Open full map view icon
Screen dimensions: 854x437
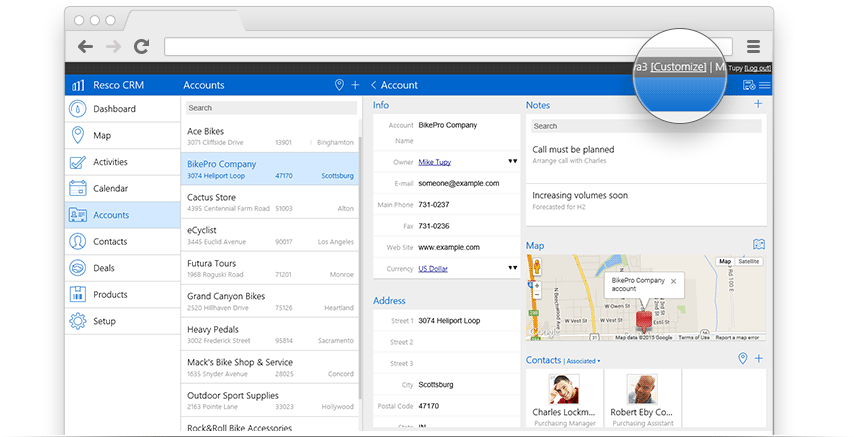(758, 245)
